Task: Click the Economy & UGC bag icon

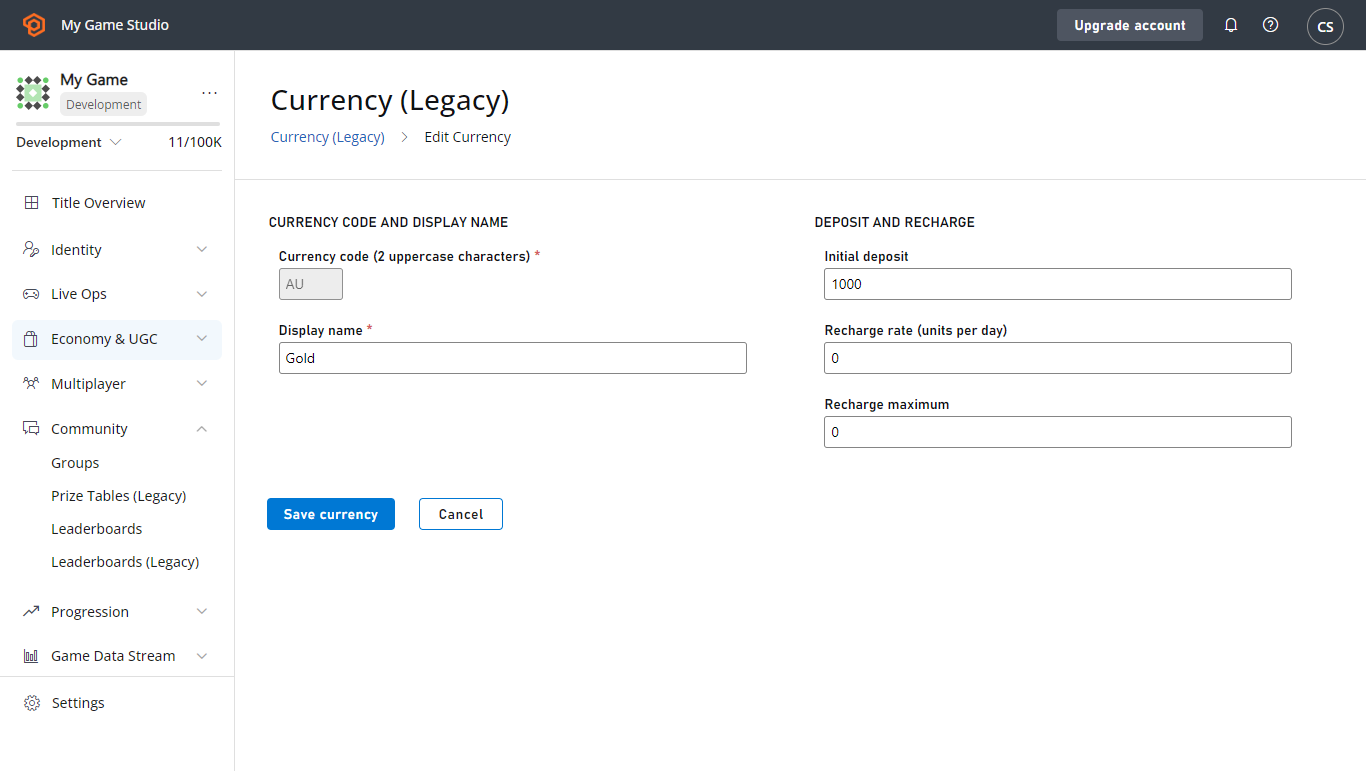Action: click(x=31, y=339)
